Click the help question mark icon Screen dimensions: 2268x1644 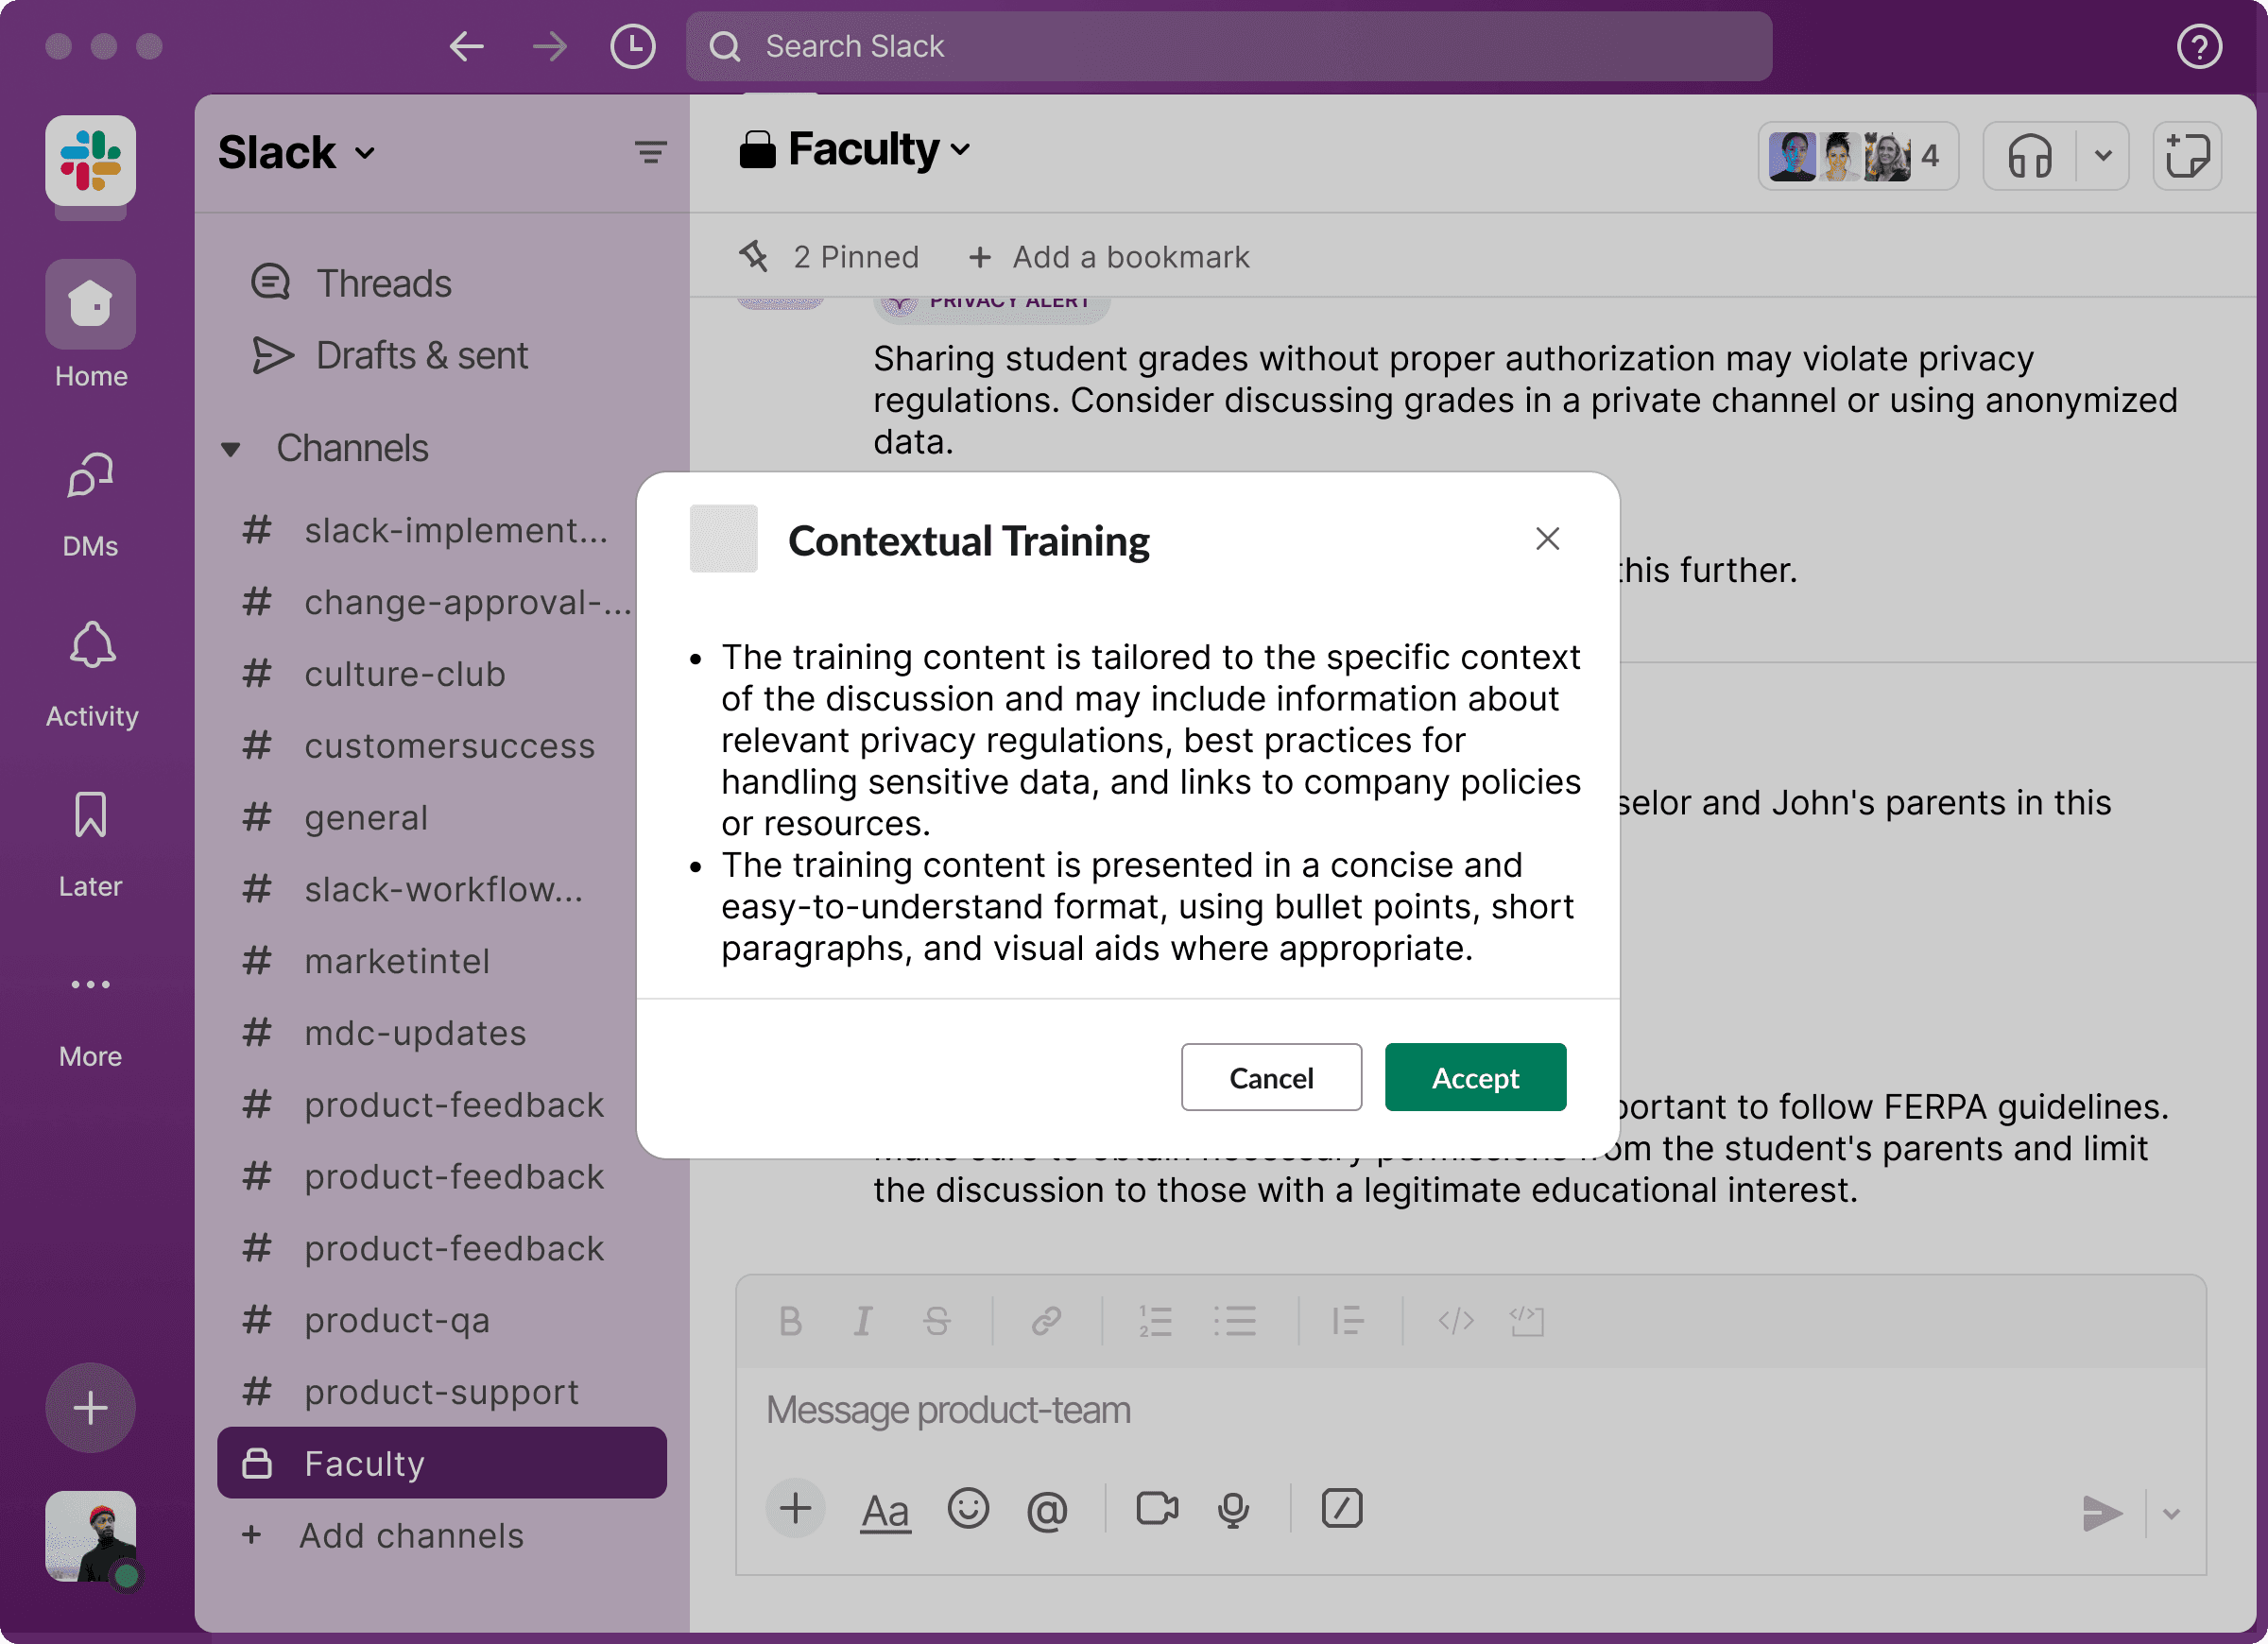coord(2198,46)
